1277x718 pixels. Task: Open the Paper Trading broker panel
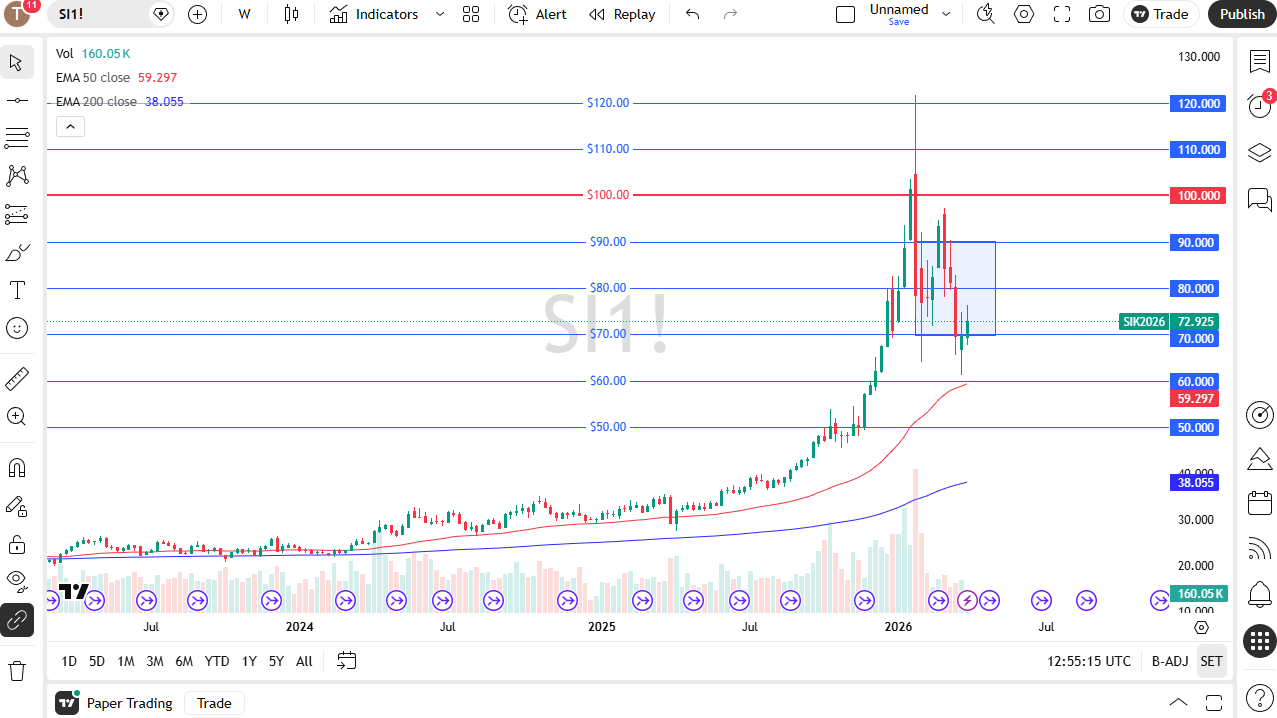pyautogui.click(x=115, y=703)
